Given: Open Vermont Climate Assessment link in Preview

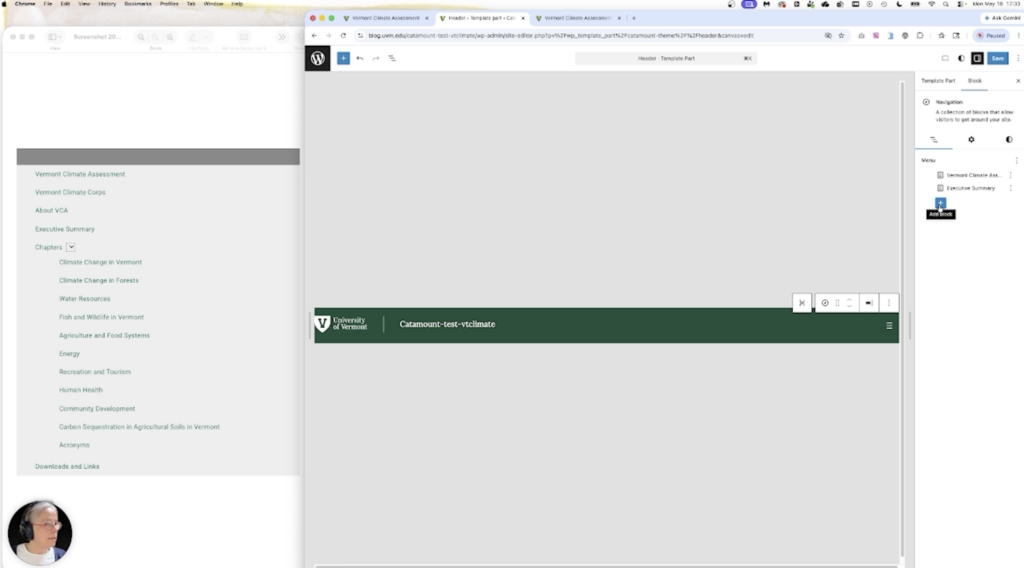Looking at the screenshot, I should pos(80,174).
